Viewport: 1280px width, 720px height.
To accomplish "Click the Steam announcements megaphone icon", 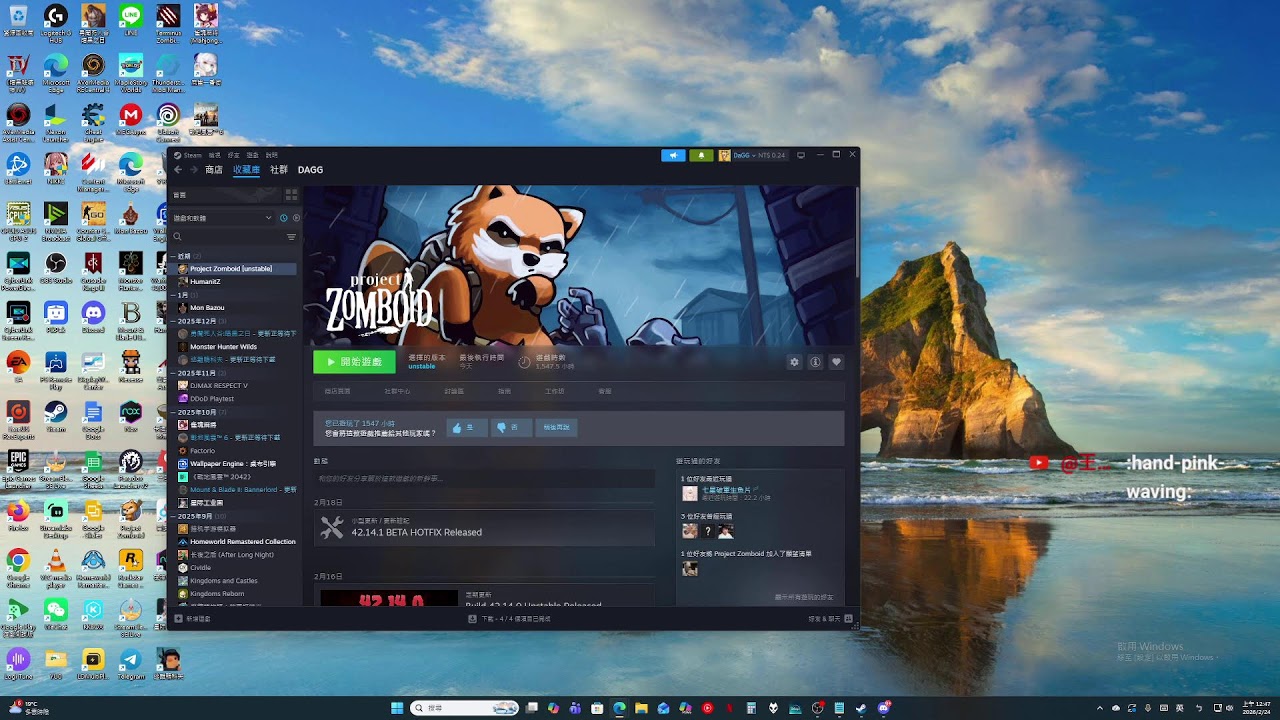I will [x=674, y=155].
